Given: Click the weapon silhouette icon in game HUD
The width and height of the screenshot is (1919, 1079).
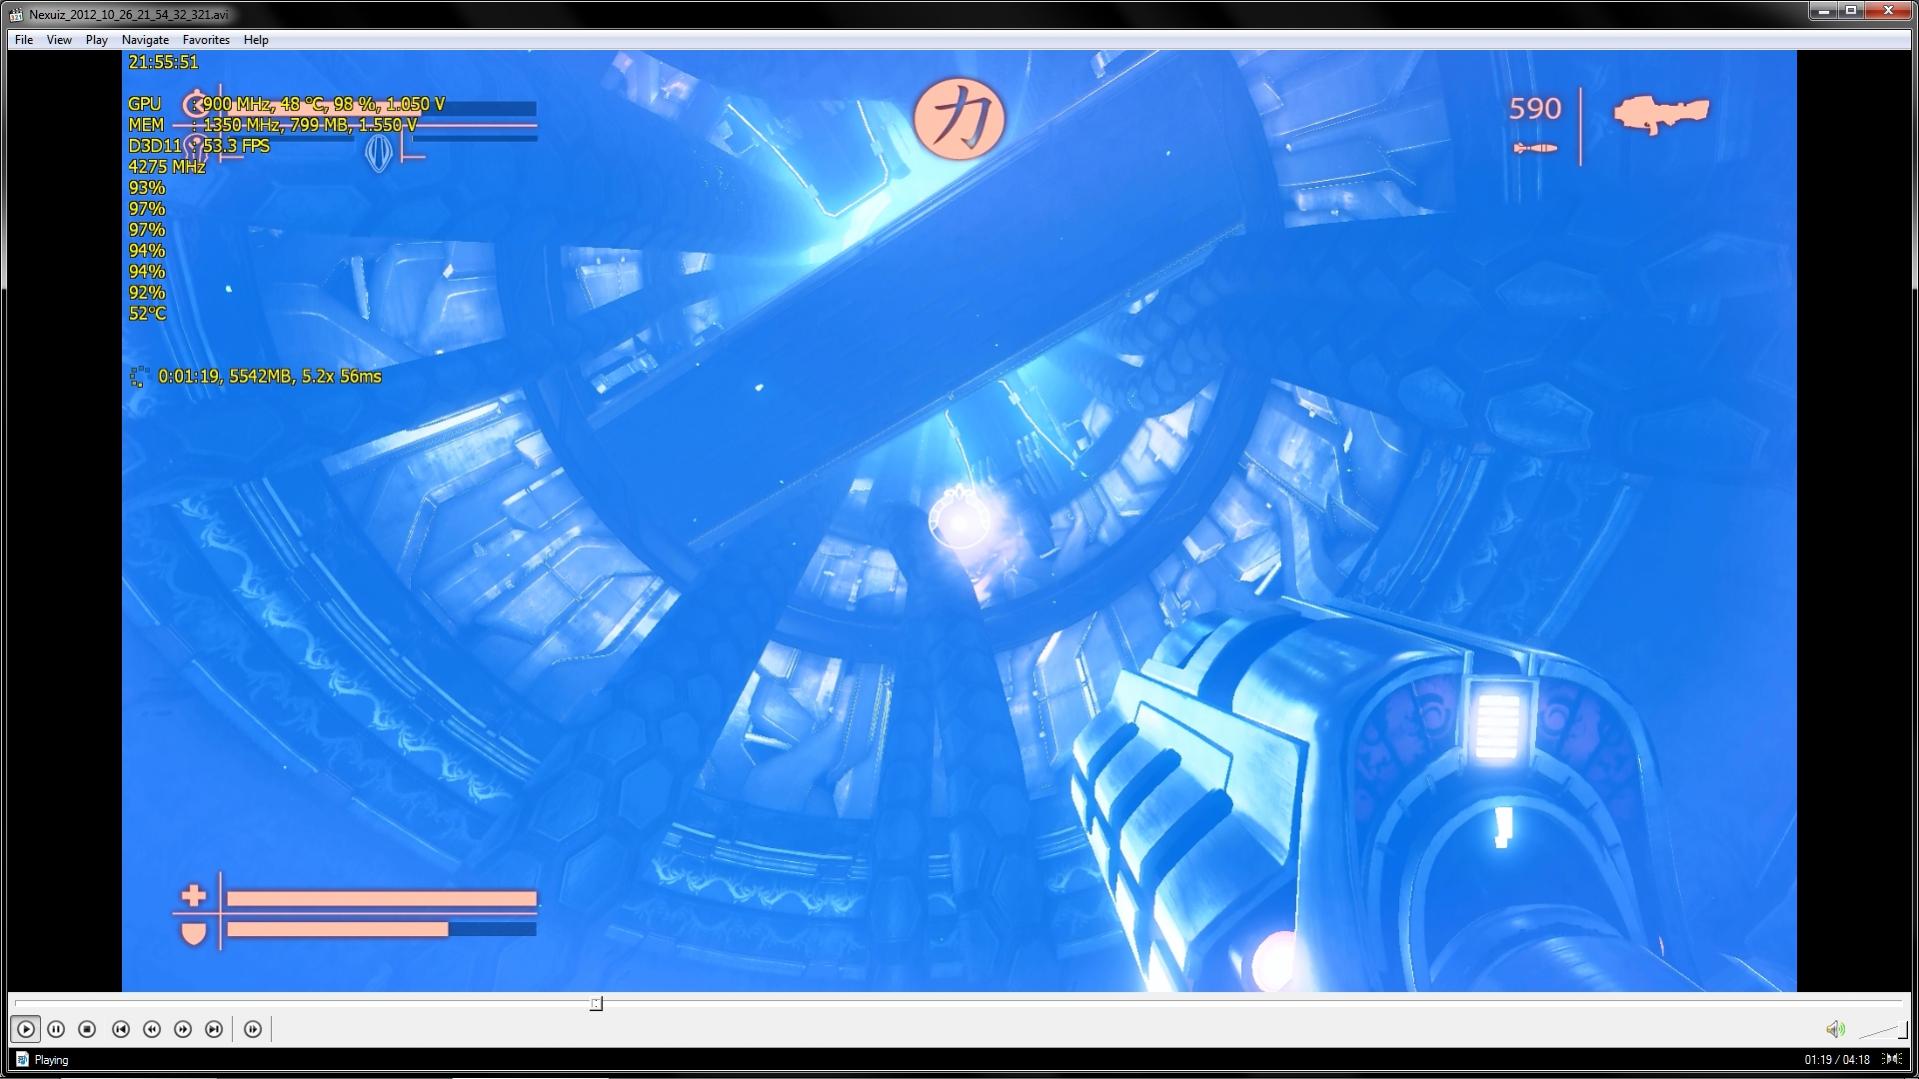Looking at the screenshot, I should (1661, 114).
